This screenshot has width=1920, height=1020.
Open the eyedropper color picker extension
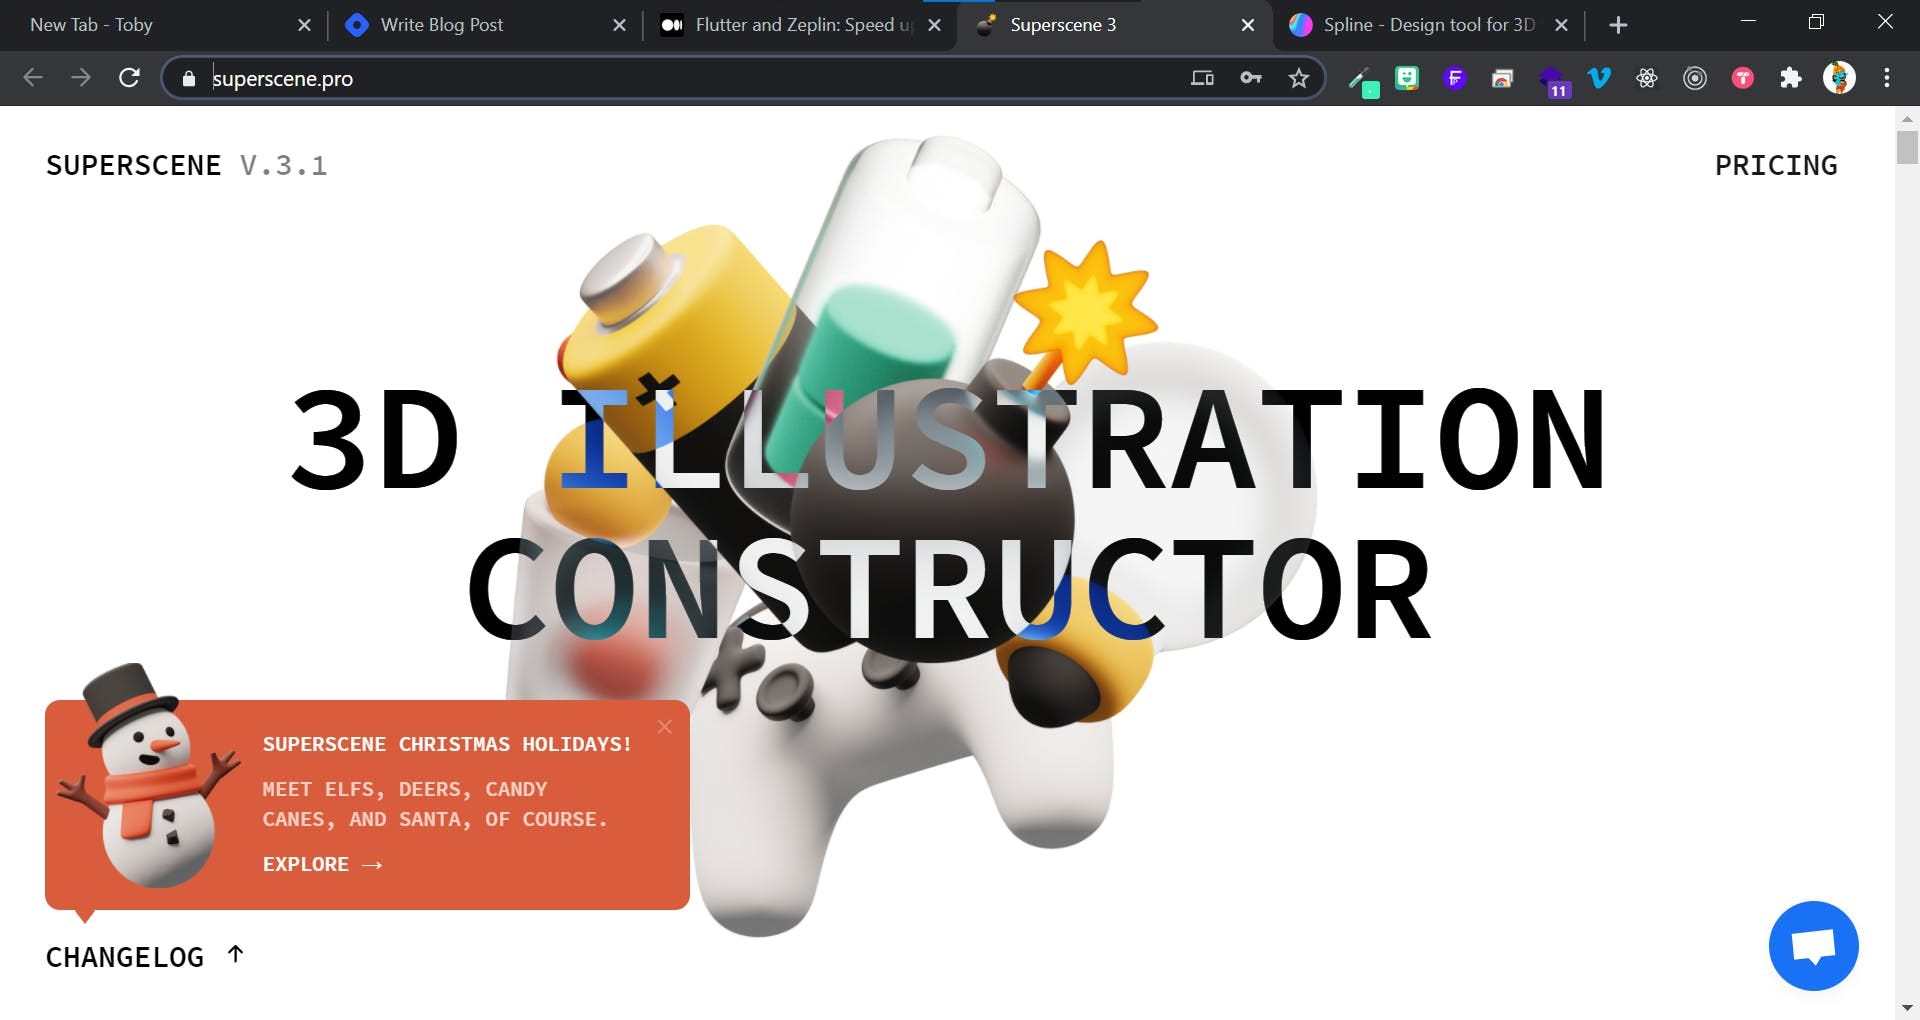[x=1362, y=79]
